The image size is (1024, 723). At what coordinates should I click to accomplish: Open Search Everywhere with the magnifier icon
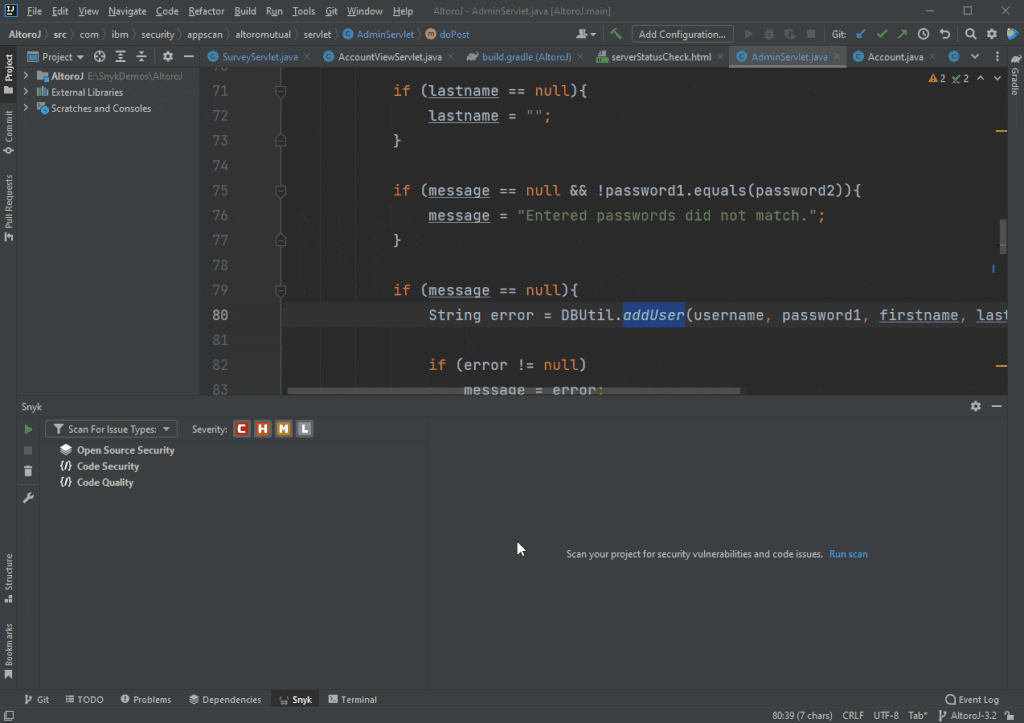pyautogui.click(x=971, y=33)
